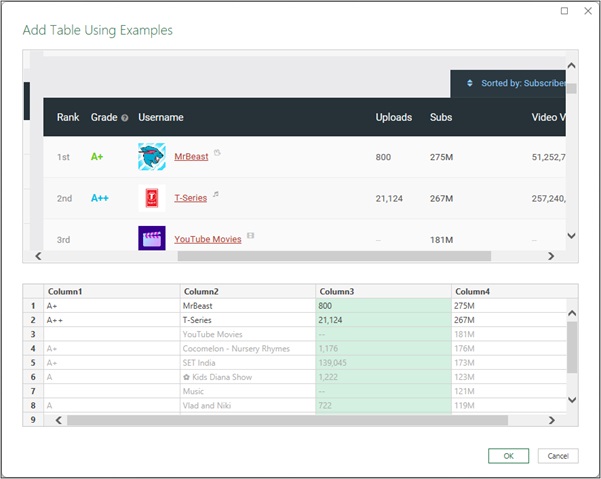Select the Column3 header
Viewport: 601px width, 479px height.
pos(382,291)
